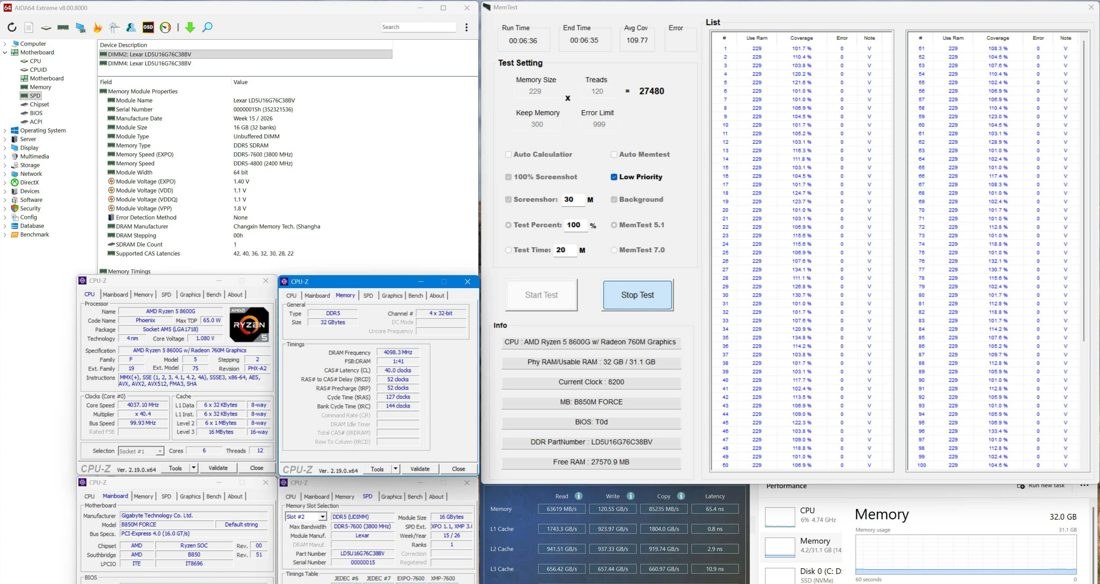Toggle the Background checkbox in MemTest
The height and width of the screenshot is (584, 1100).
(614, 199)
